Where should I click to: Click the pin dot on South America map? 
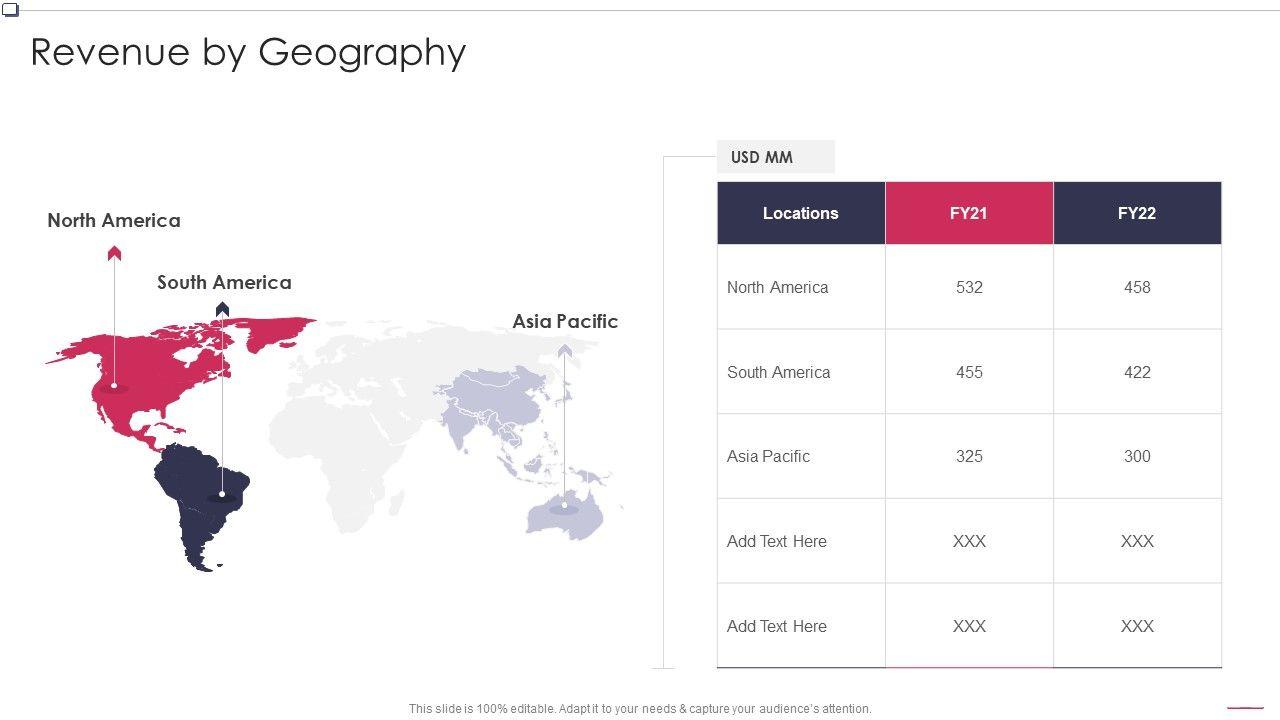point(222,494)
